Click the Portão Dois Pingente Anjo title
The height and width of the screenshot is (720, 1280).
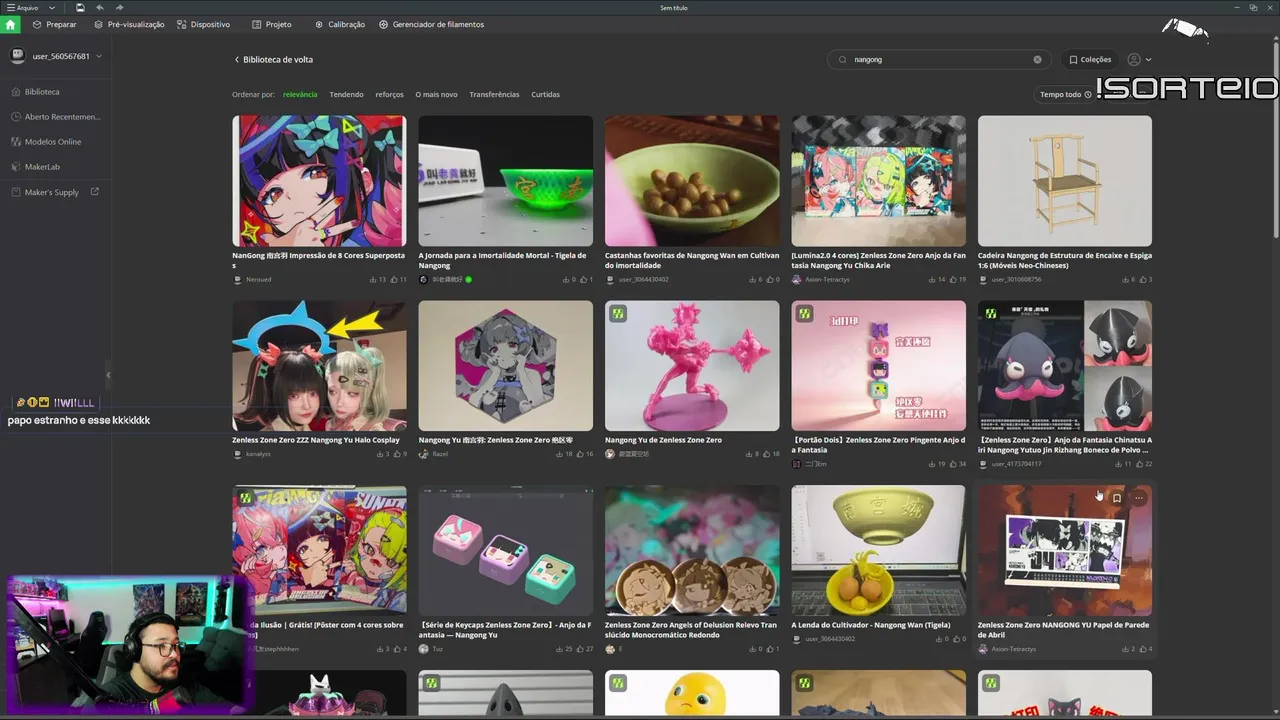878,445
